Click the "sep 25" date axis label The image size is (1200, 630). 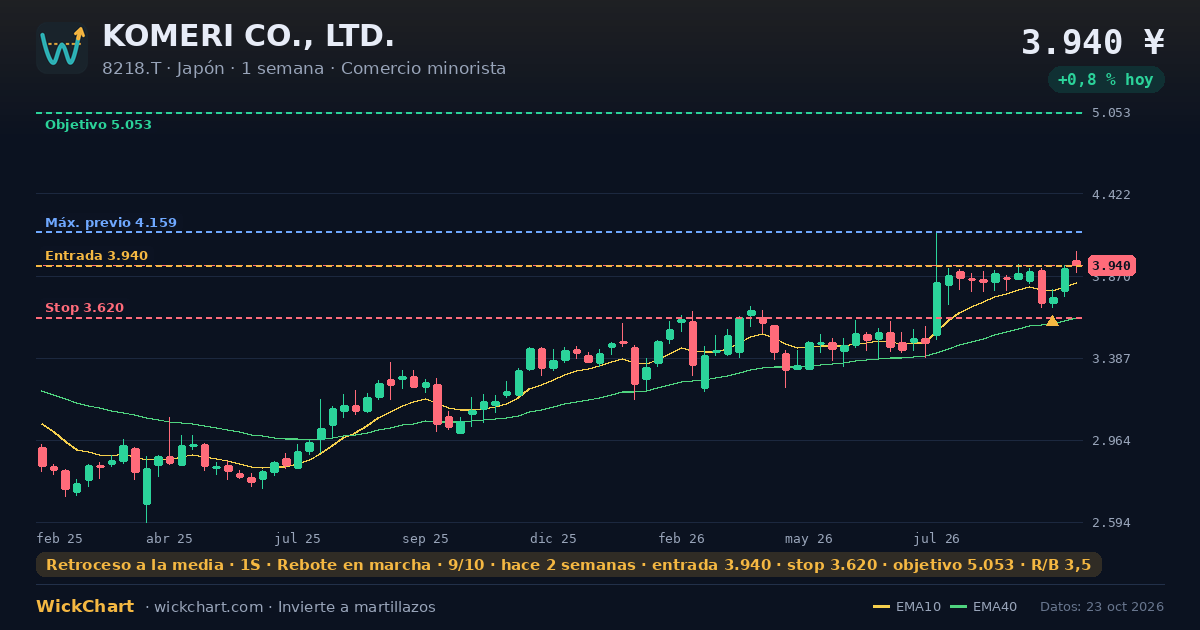[426, 539]
